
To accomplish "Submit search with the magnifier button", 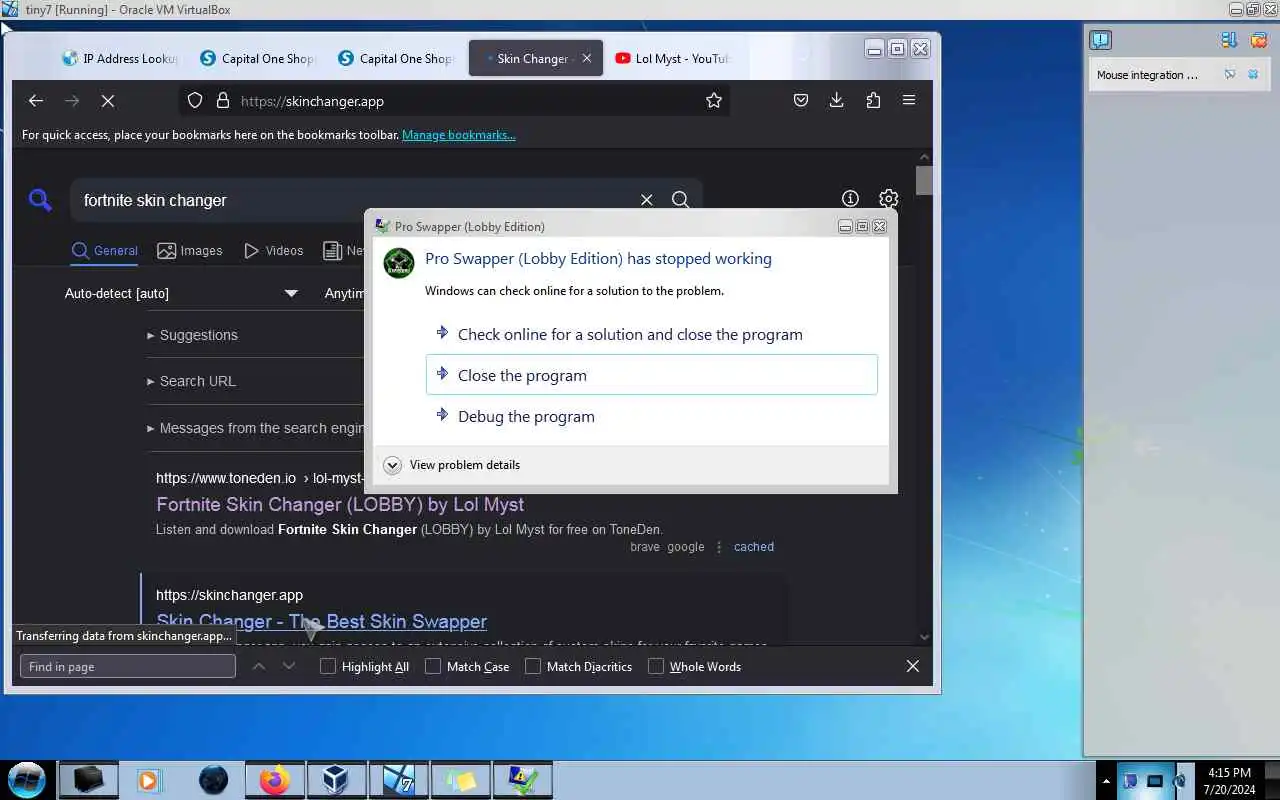I will click(680, 200).
